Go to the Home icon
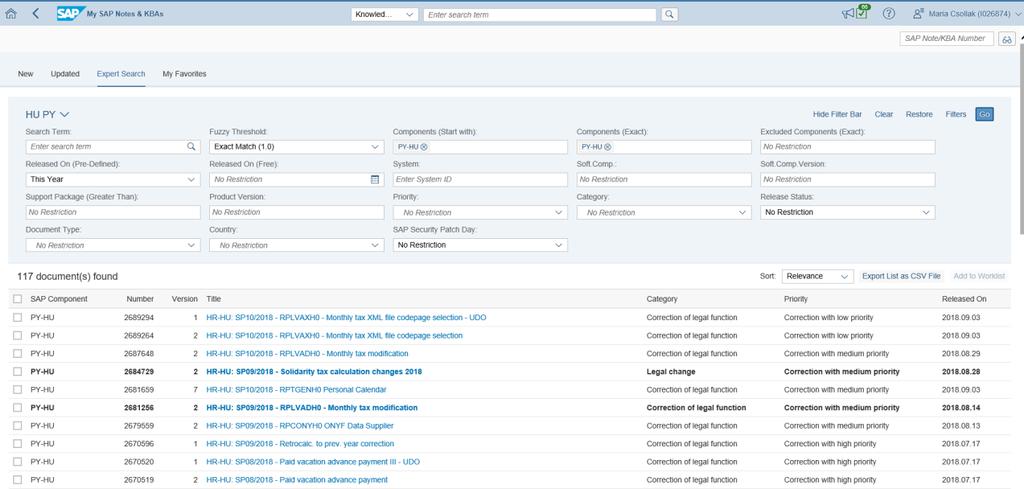1024x489 pixels. 10,14
